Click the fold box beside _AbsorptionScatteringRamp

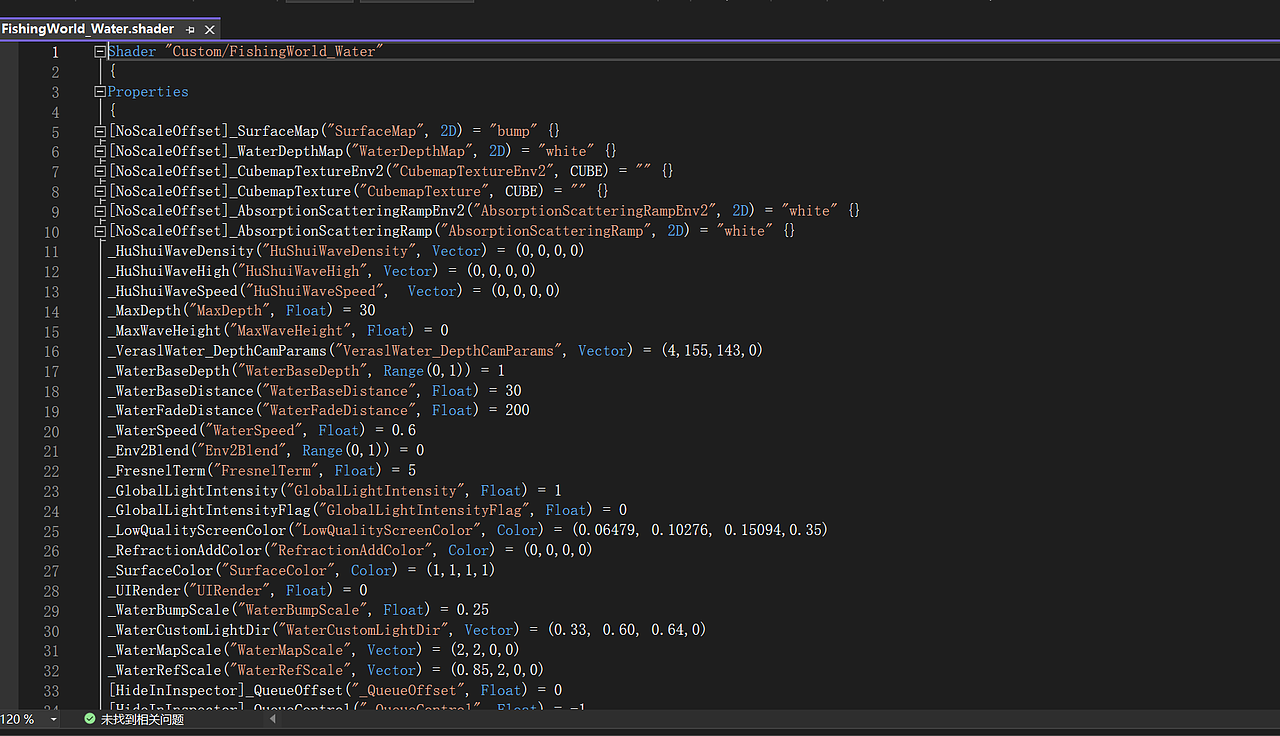click(x=99, y=230)
